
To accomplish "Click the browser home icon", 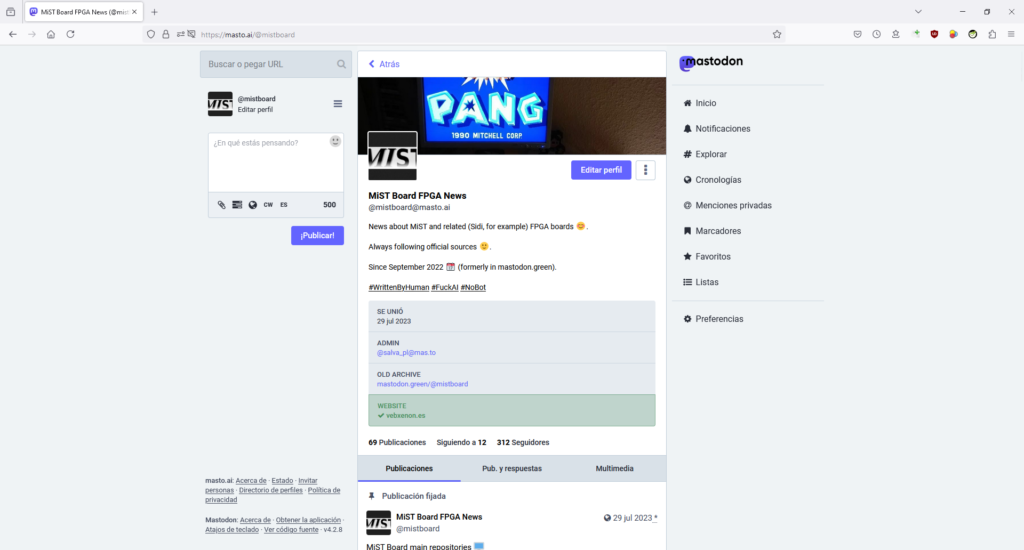I will pyautogui.click(x=51, y=35).
